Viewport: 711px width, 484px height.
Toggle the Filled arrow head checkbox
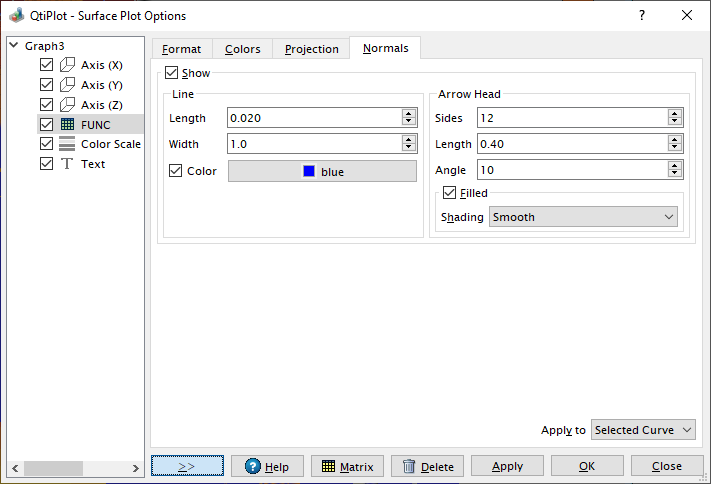pyautogui.click(x=449, y=193)
